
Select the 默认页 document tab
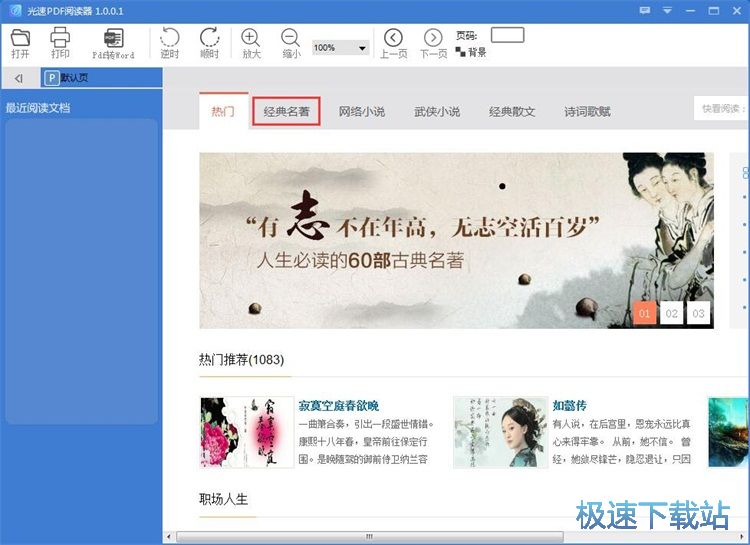101,78
